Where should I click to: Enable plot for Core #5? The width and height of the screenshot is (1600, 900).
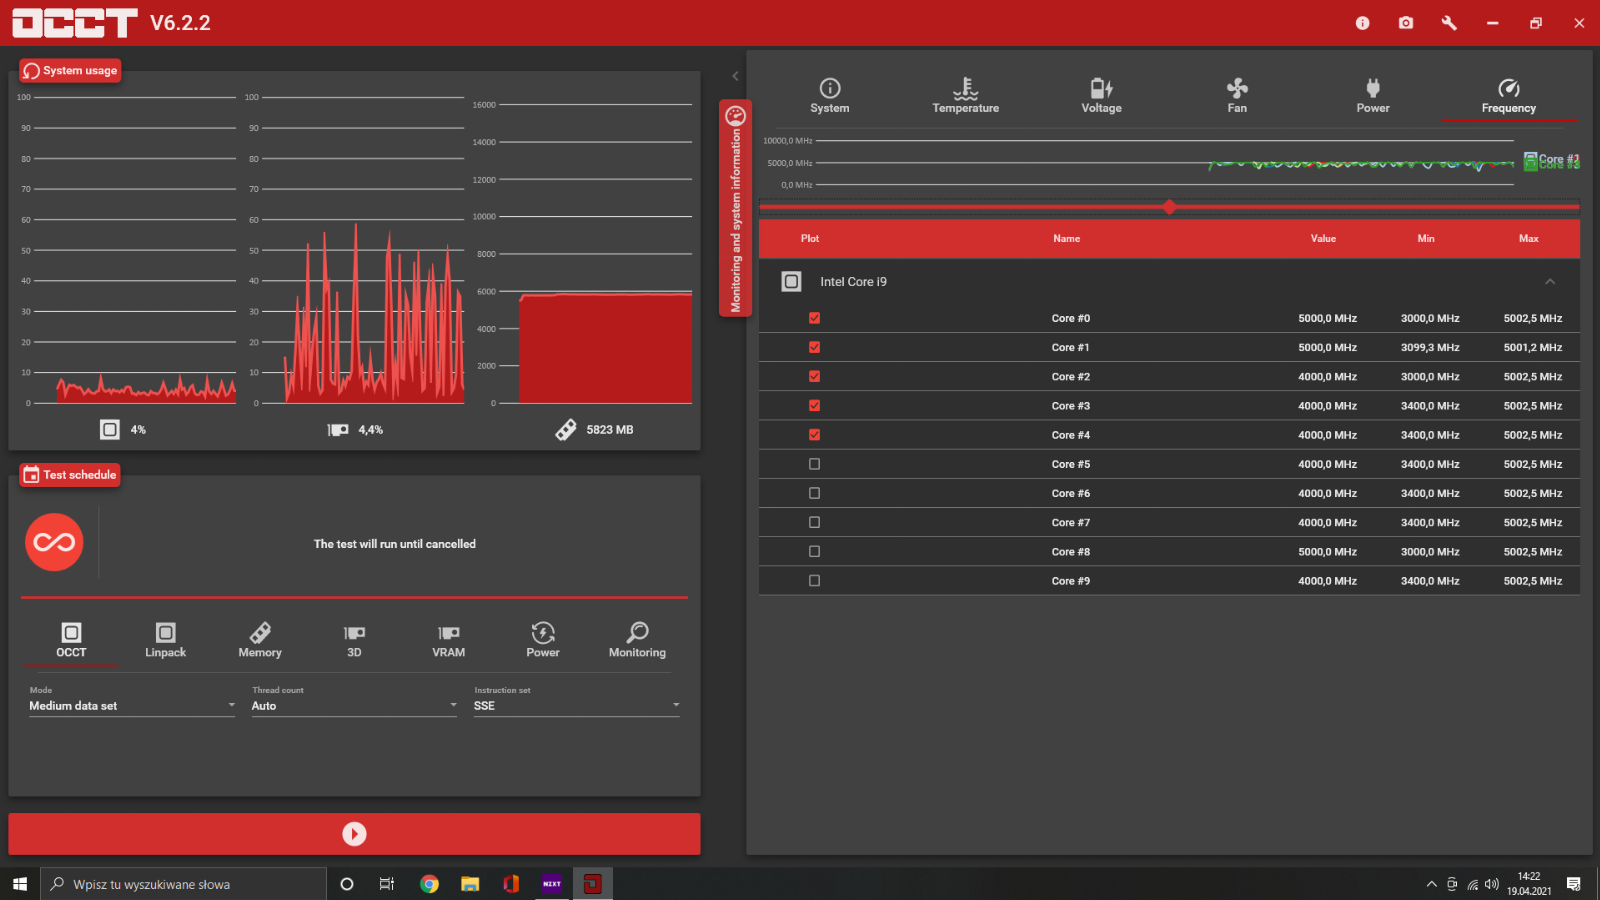(814, 464)
